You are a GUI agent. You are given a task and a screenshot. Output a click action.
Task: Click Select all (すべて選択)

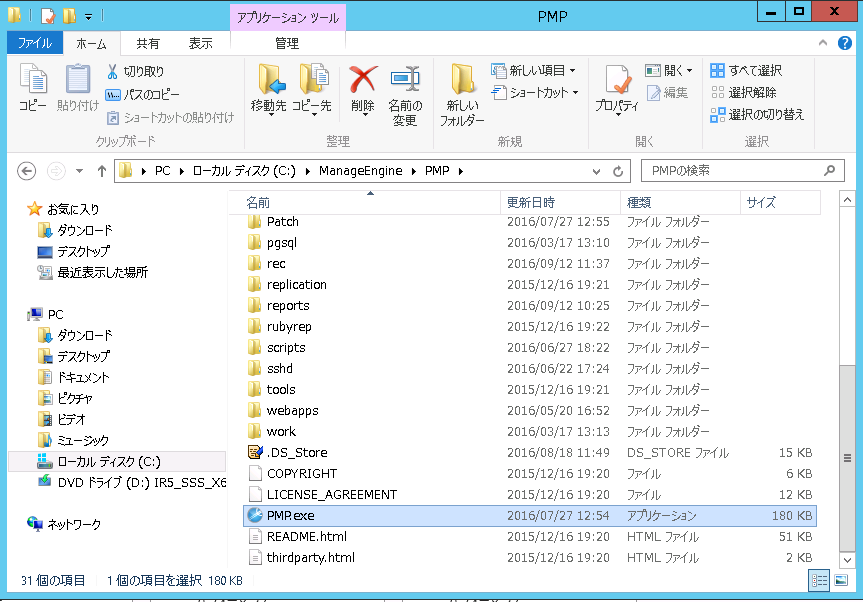(x=746, y=70)
